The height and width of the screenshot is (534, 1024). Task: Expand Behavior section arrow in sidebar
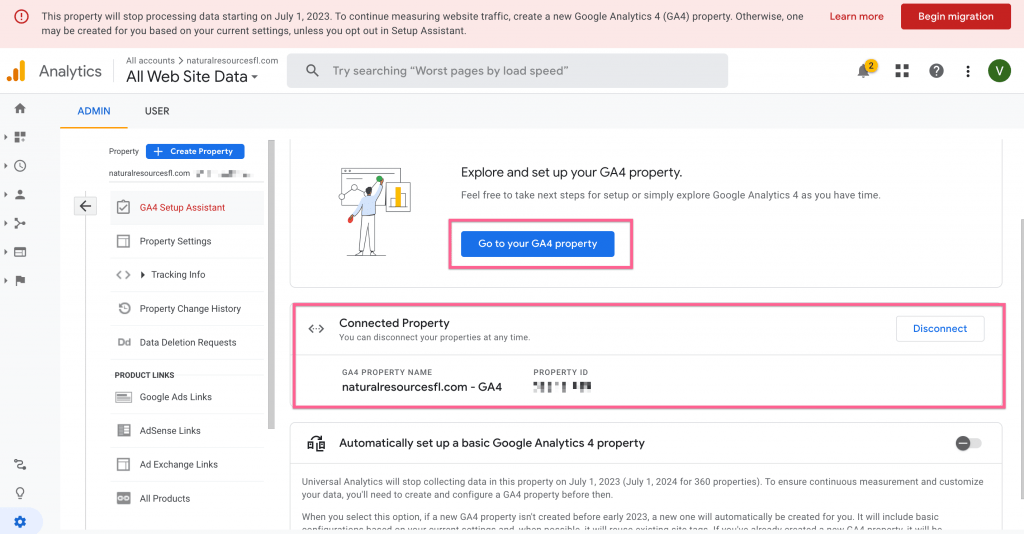6,252
